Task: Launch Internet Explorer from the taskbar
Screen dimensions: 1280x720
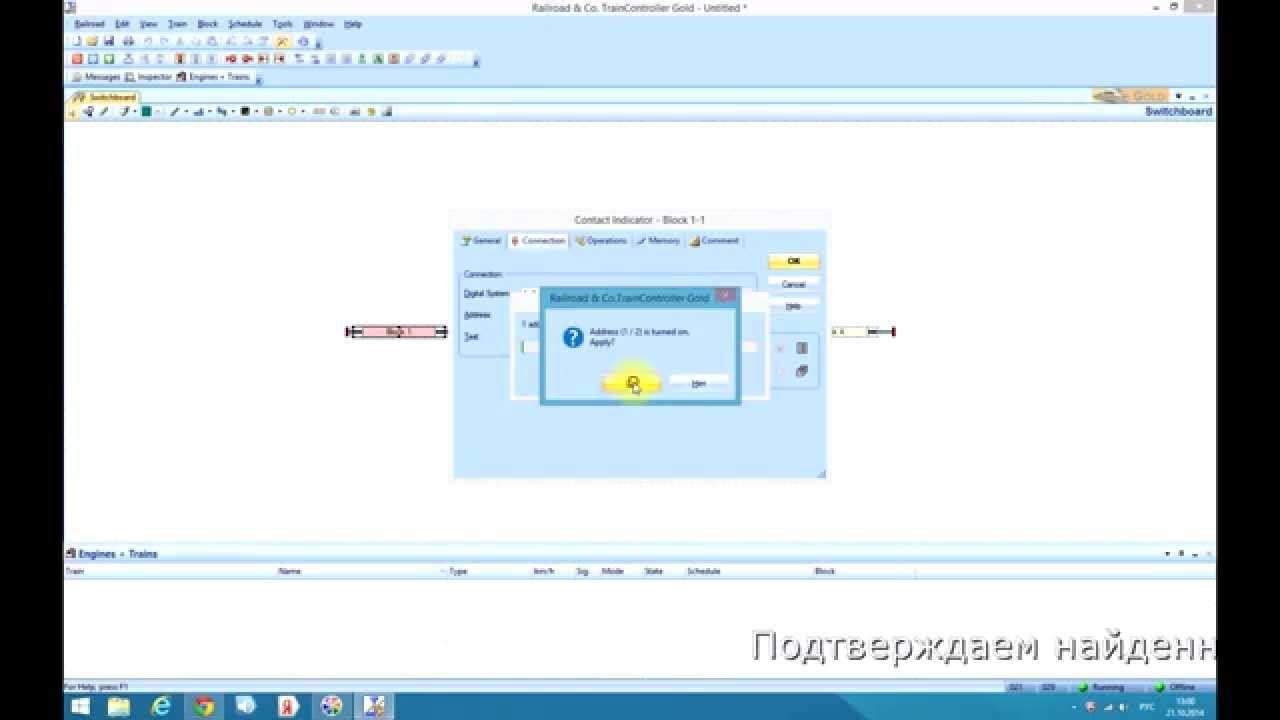Action: pyautogui.click(x=161, y=707)
